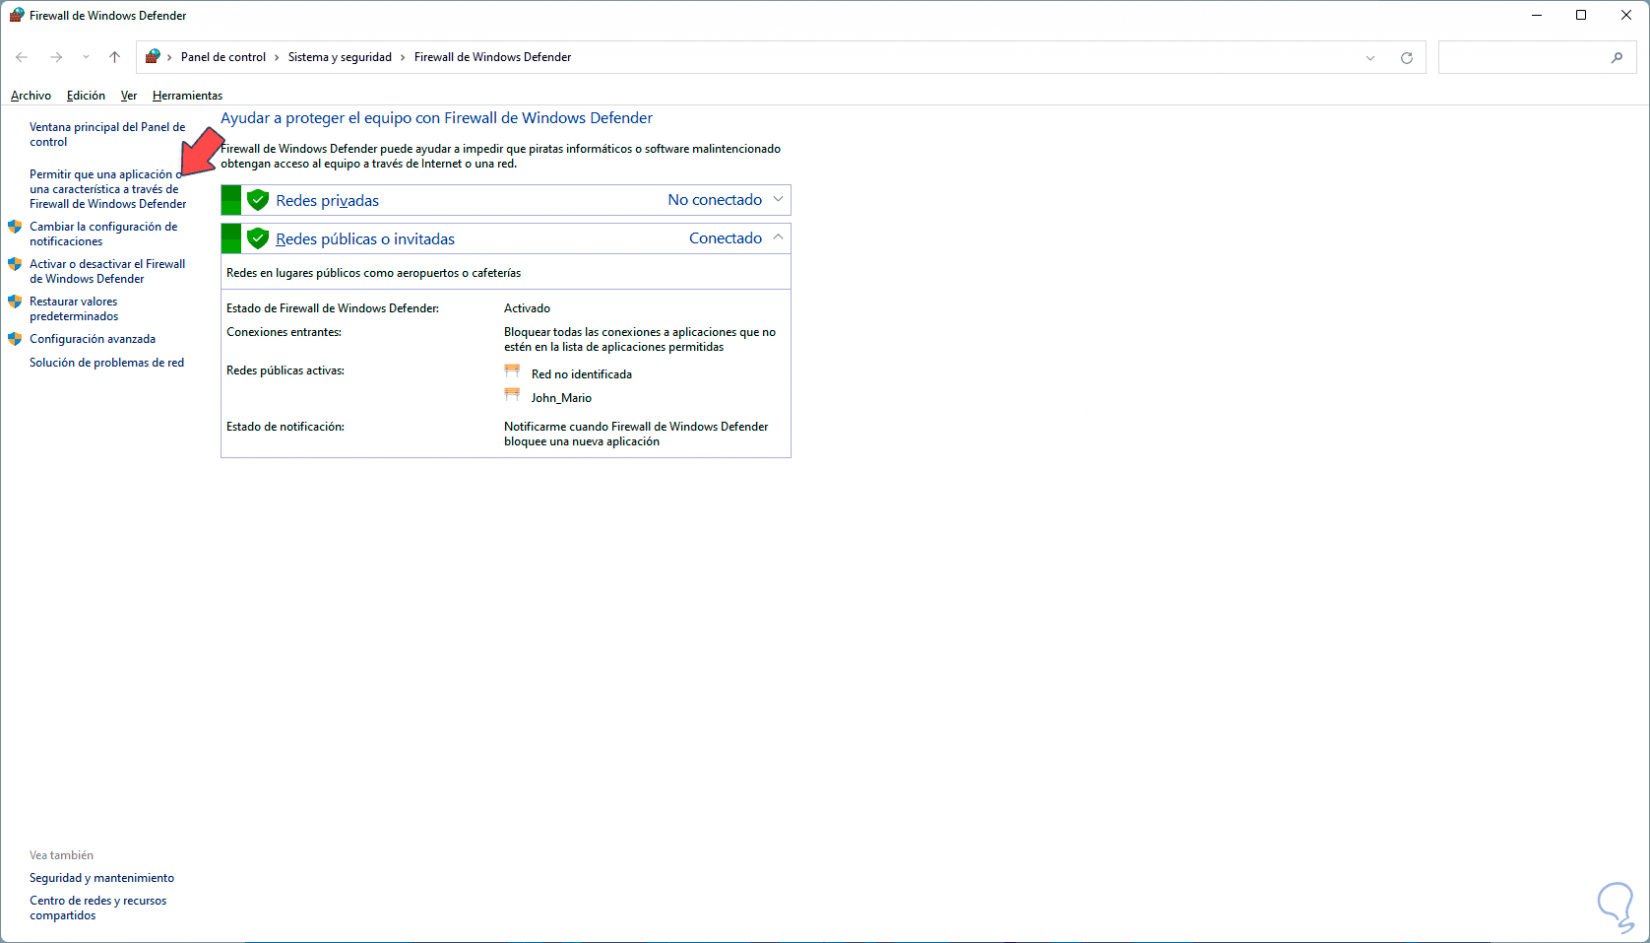
Task: Click Restaurar valores predeterminados link
Action: click(x=74, y=309)
